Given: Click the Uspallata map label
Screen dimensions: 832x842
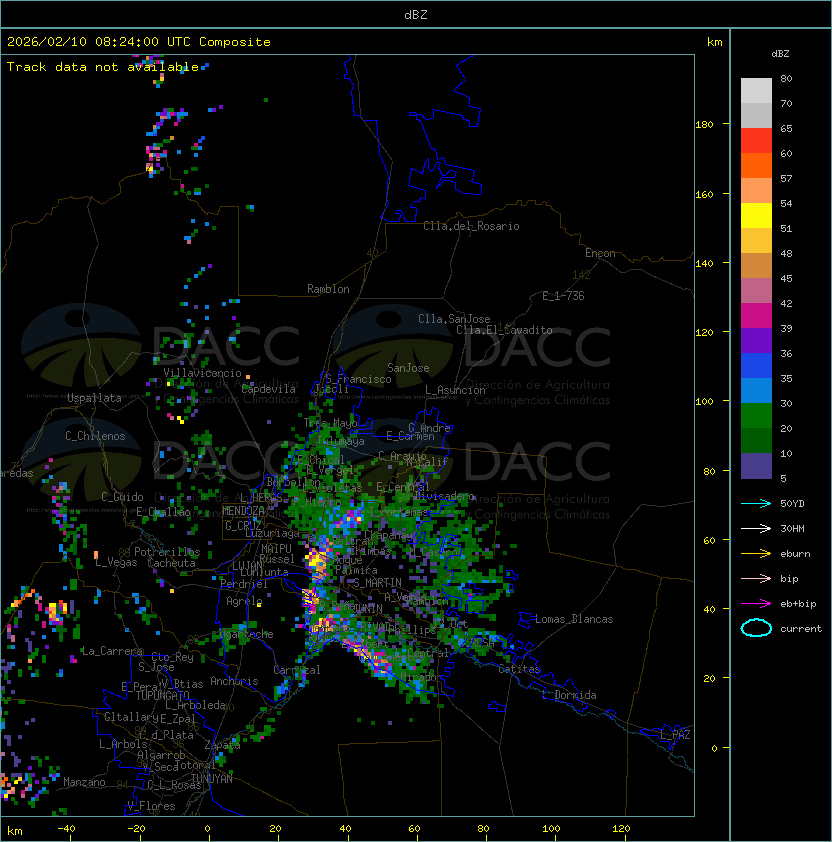Looking at the screenshot, I should click(x=94, y=398).
